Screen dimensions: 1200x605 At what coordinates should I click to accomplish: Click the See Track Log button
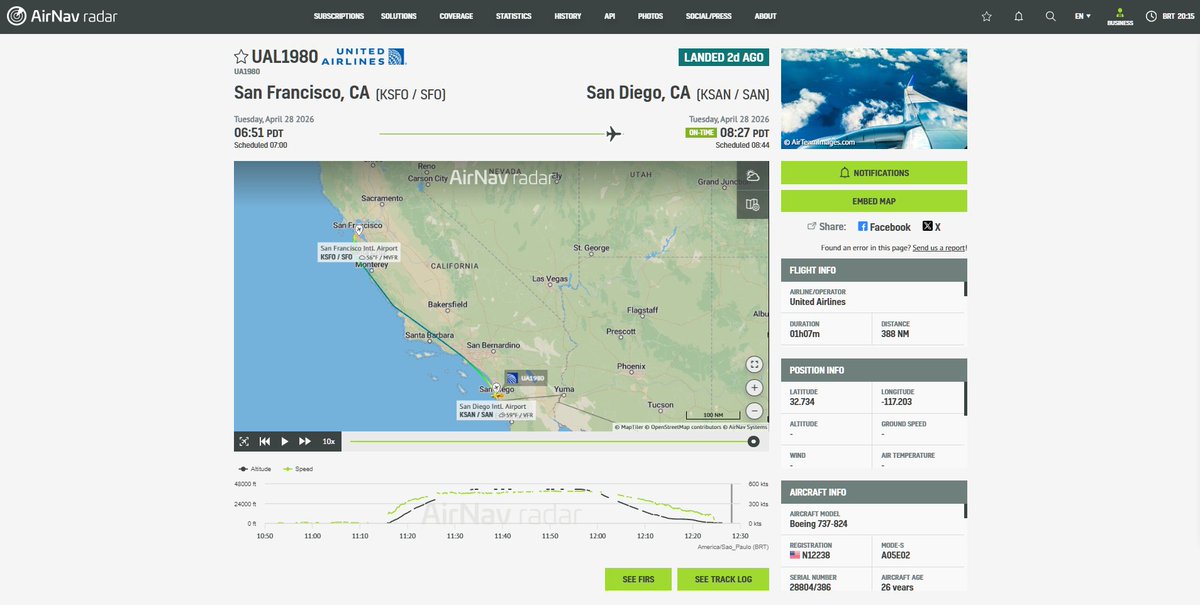(723, 580)
